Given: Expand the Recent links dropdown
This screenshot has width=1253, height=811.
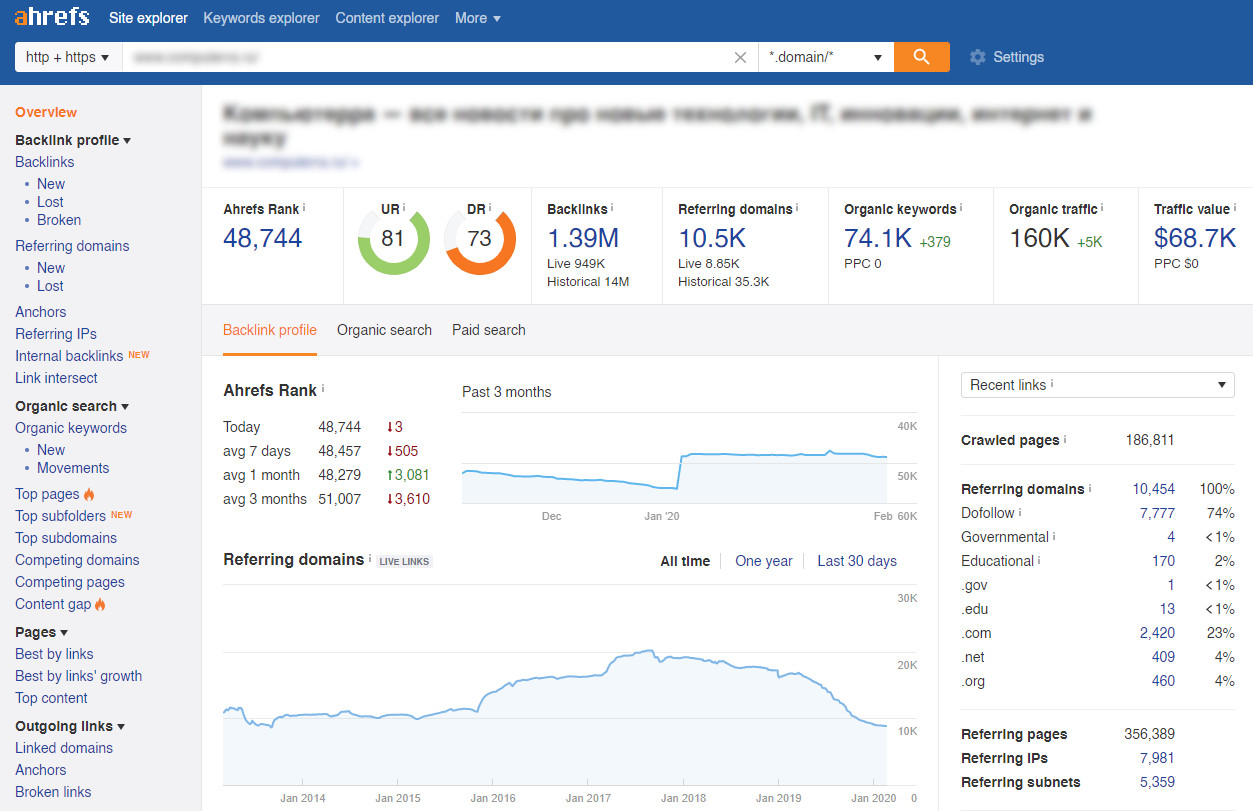Looking at the screenshot, I should click(1097, 385).
